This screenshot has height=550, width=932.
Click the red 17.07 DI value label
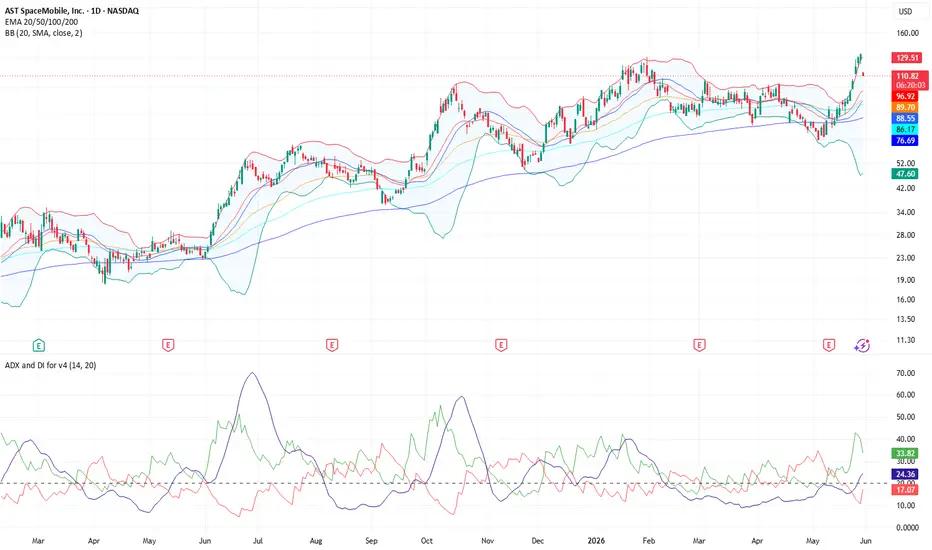tap(905, 490)
